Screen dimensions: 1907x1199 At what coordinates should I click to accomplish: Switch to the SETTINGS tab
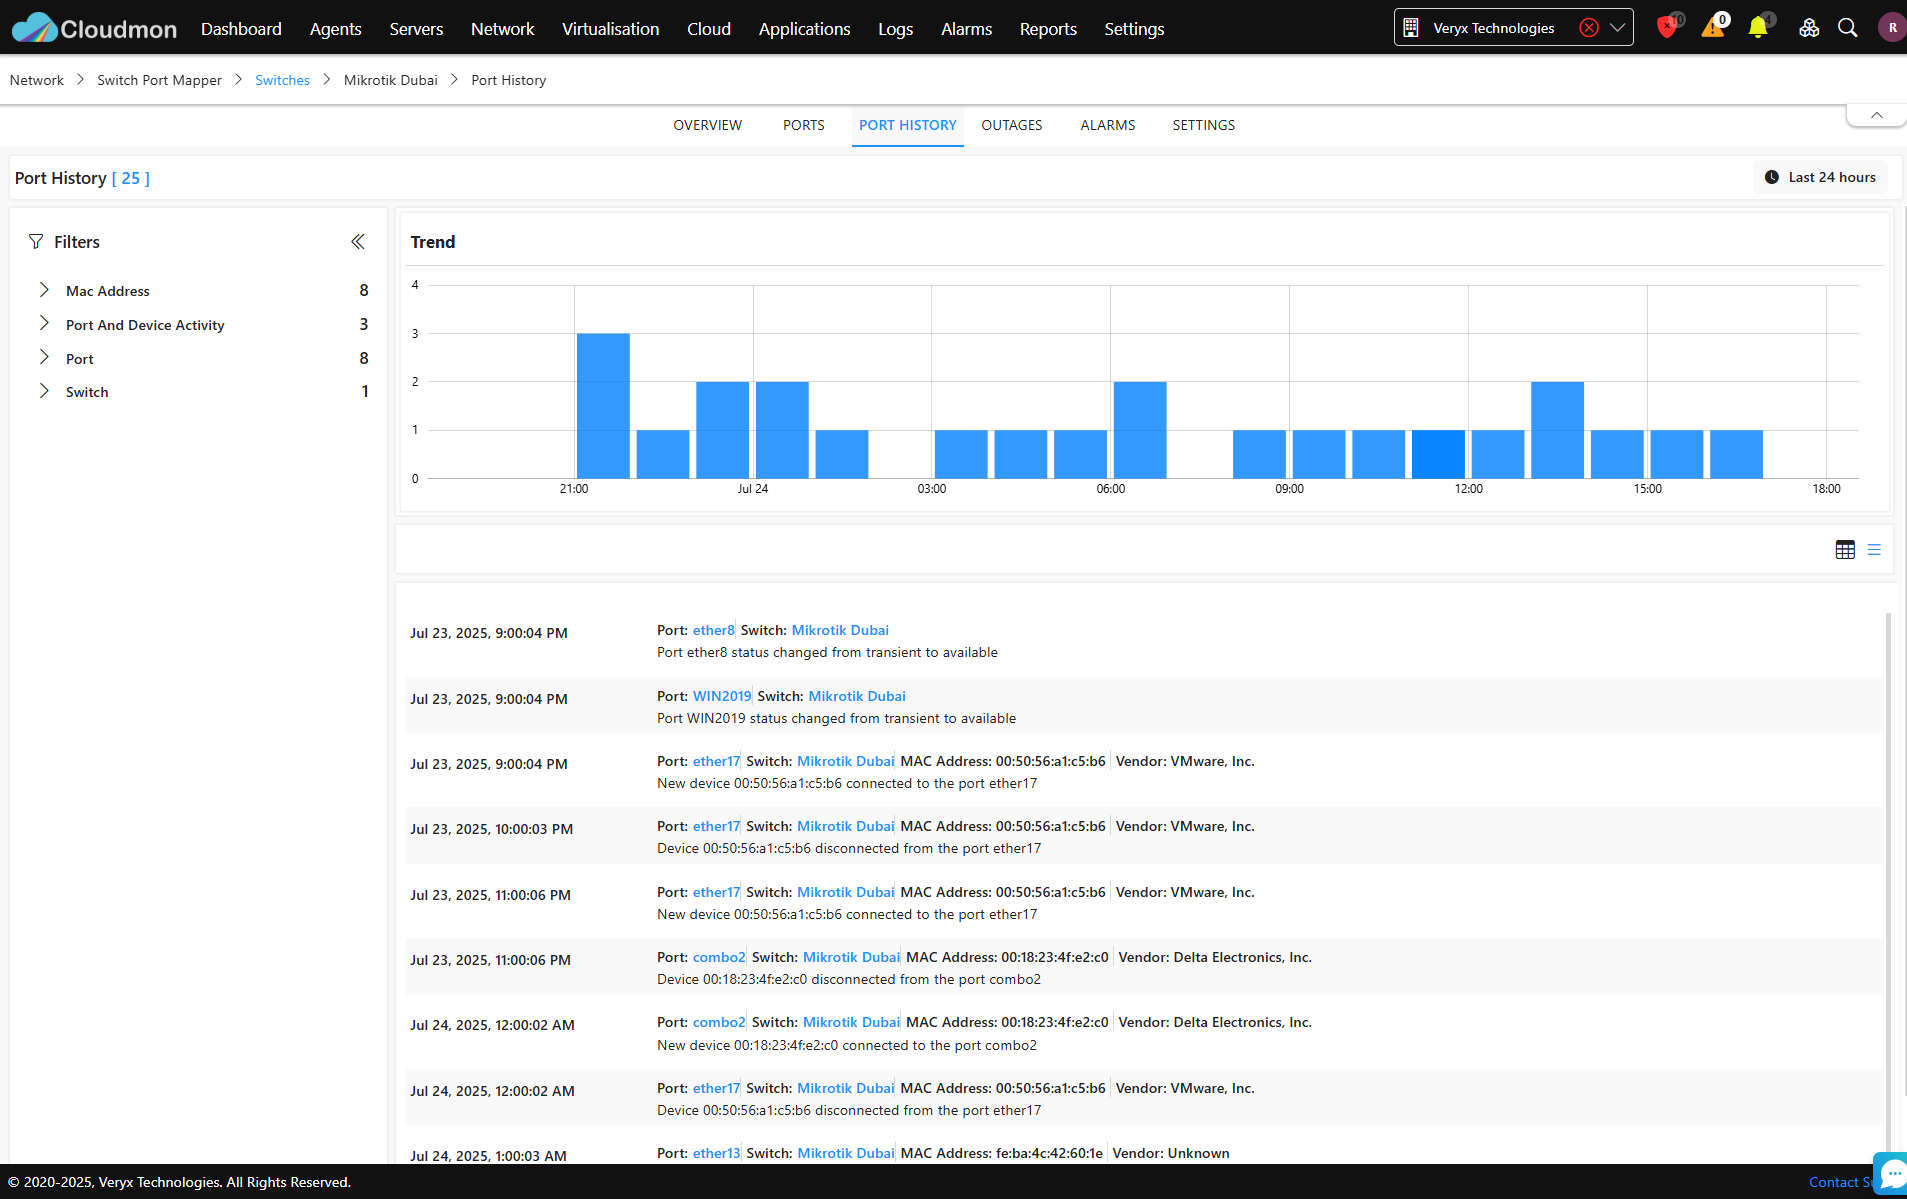[x=1203, y=125]
